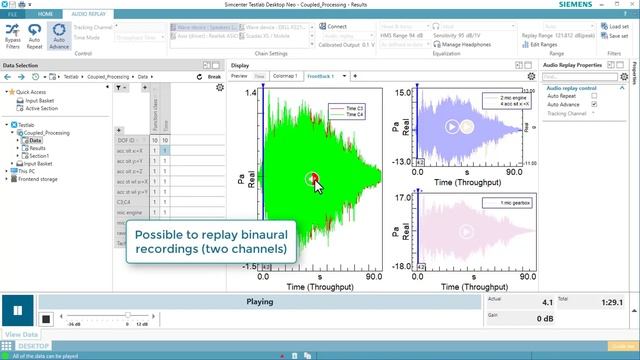Click the C3;C4 row header
Screen dimensions: 640x360
tap(131, 202)
